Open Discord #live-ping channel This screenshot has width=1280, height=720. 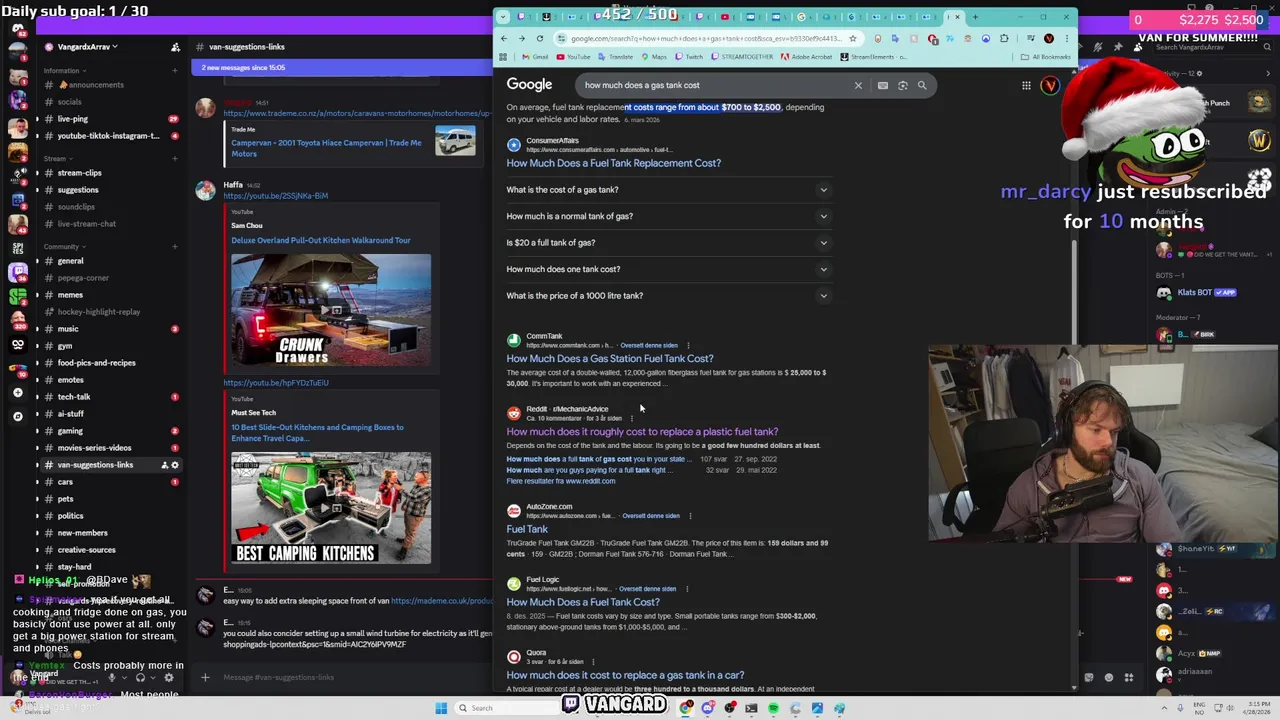click(x=72, y=119)
